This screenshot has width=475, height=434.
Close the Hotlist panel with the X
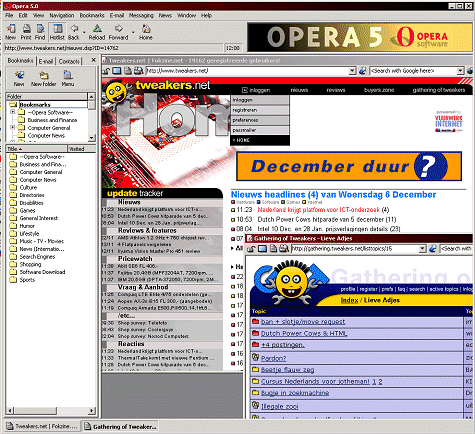coord(94,60)
